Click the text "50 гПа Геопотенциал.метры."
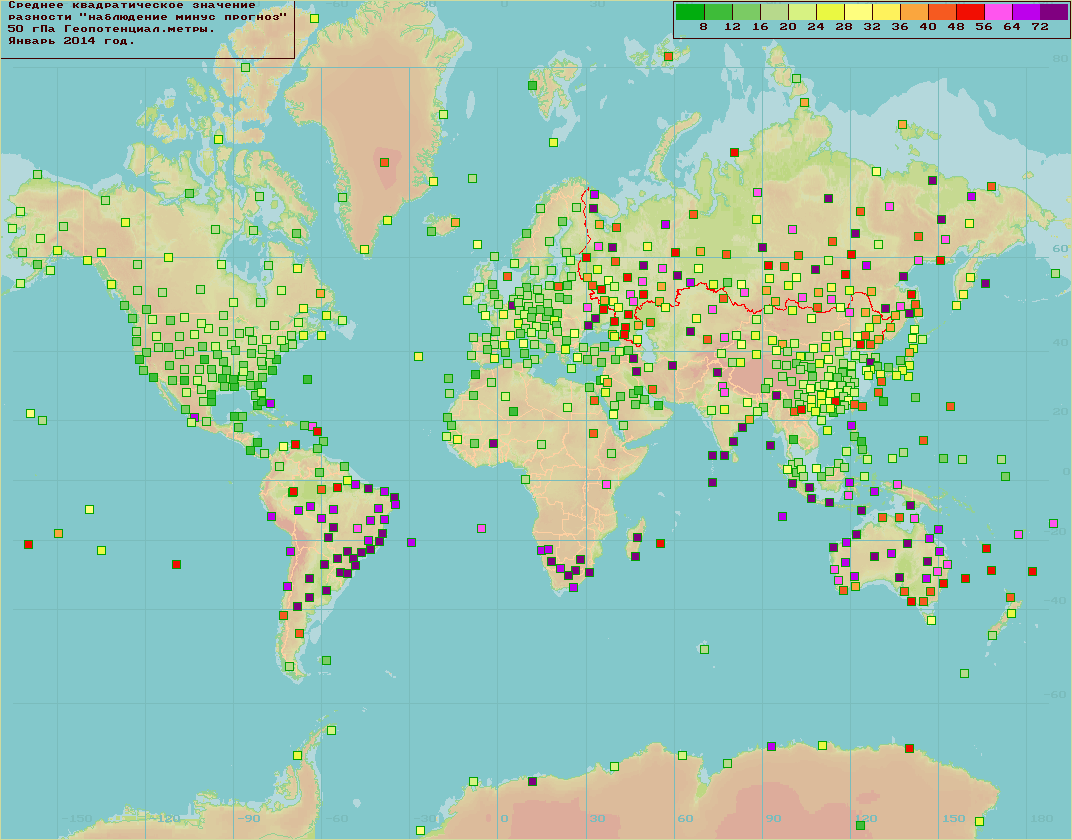Image resolution: width=1072 pixels, height=840 pixels. coord(111,29)
